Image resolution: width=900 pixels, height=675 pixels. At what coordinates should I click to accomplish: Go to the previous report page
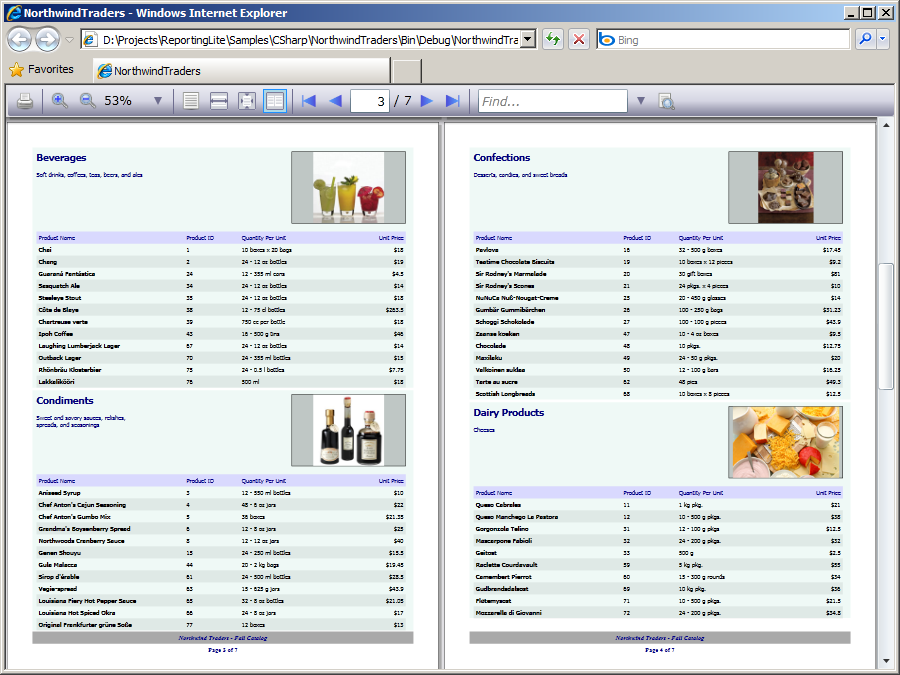(x=335, y=101)
